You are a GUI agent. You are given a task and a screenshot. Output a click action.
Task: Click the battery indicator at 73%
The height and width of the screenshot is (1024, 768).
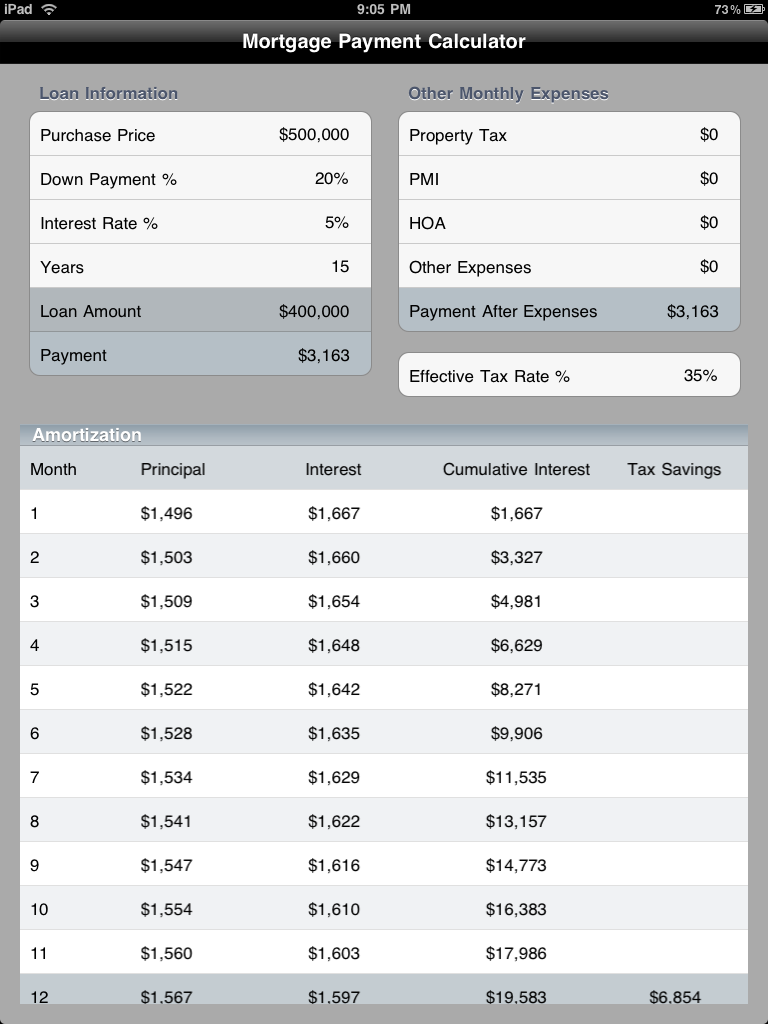point(744,9)
